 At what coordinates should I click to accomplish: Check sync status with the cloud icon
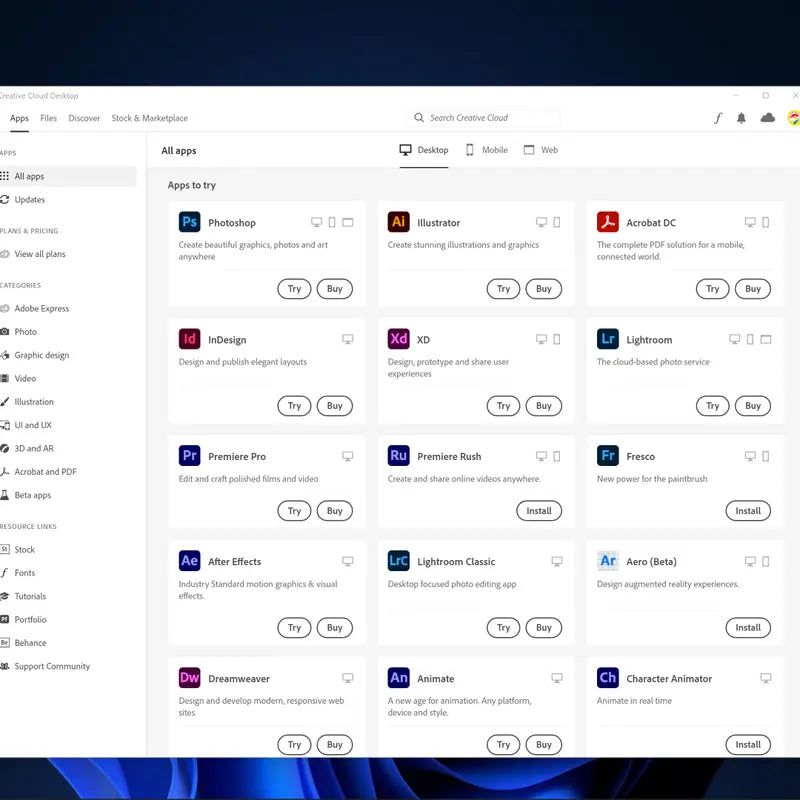[x=765, y=118]
